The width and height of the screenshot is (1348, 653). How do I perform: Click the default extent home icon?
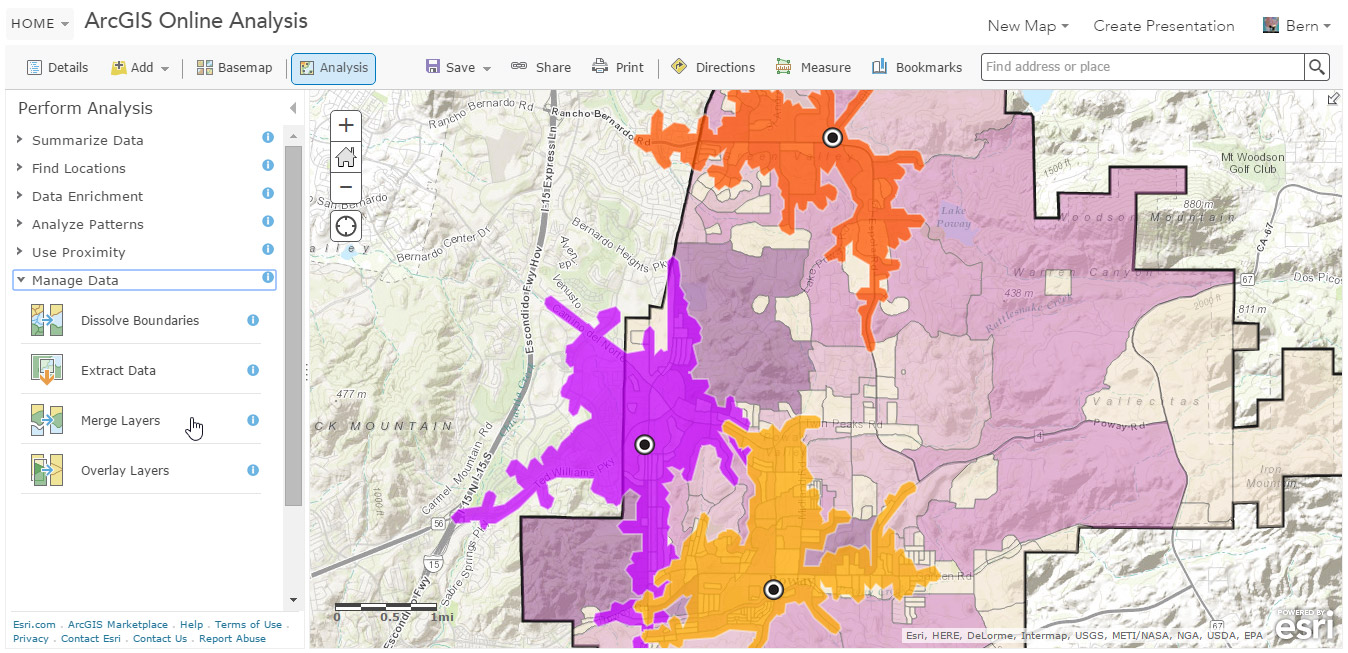pyautogui.click(x=346, y=156)
